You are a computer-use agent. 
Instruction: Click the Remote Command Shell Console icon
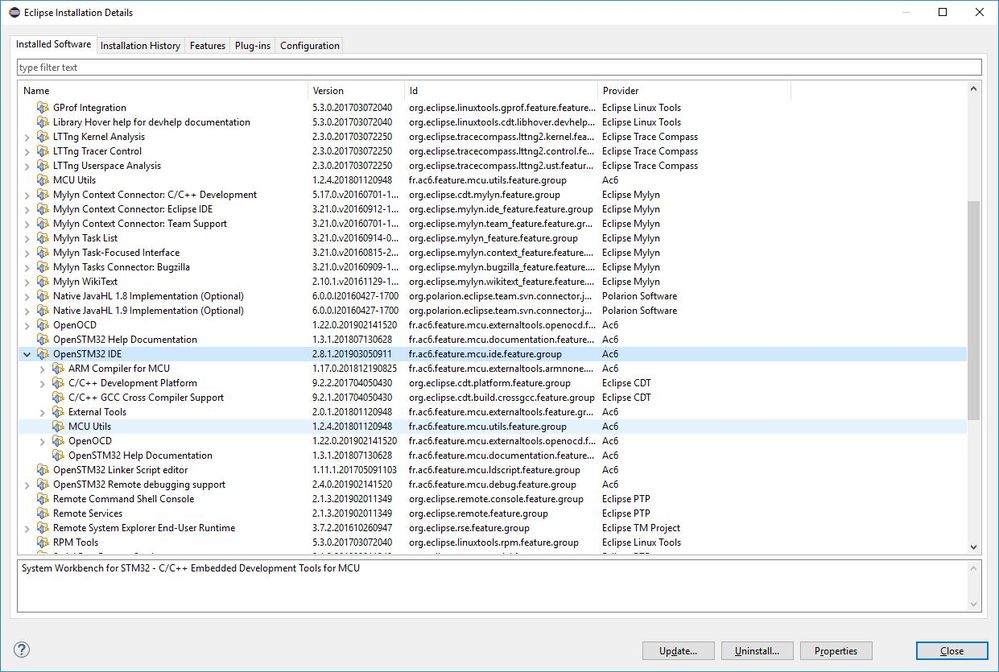(43, 499)
